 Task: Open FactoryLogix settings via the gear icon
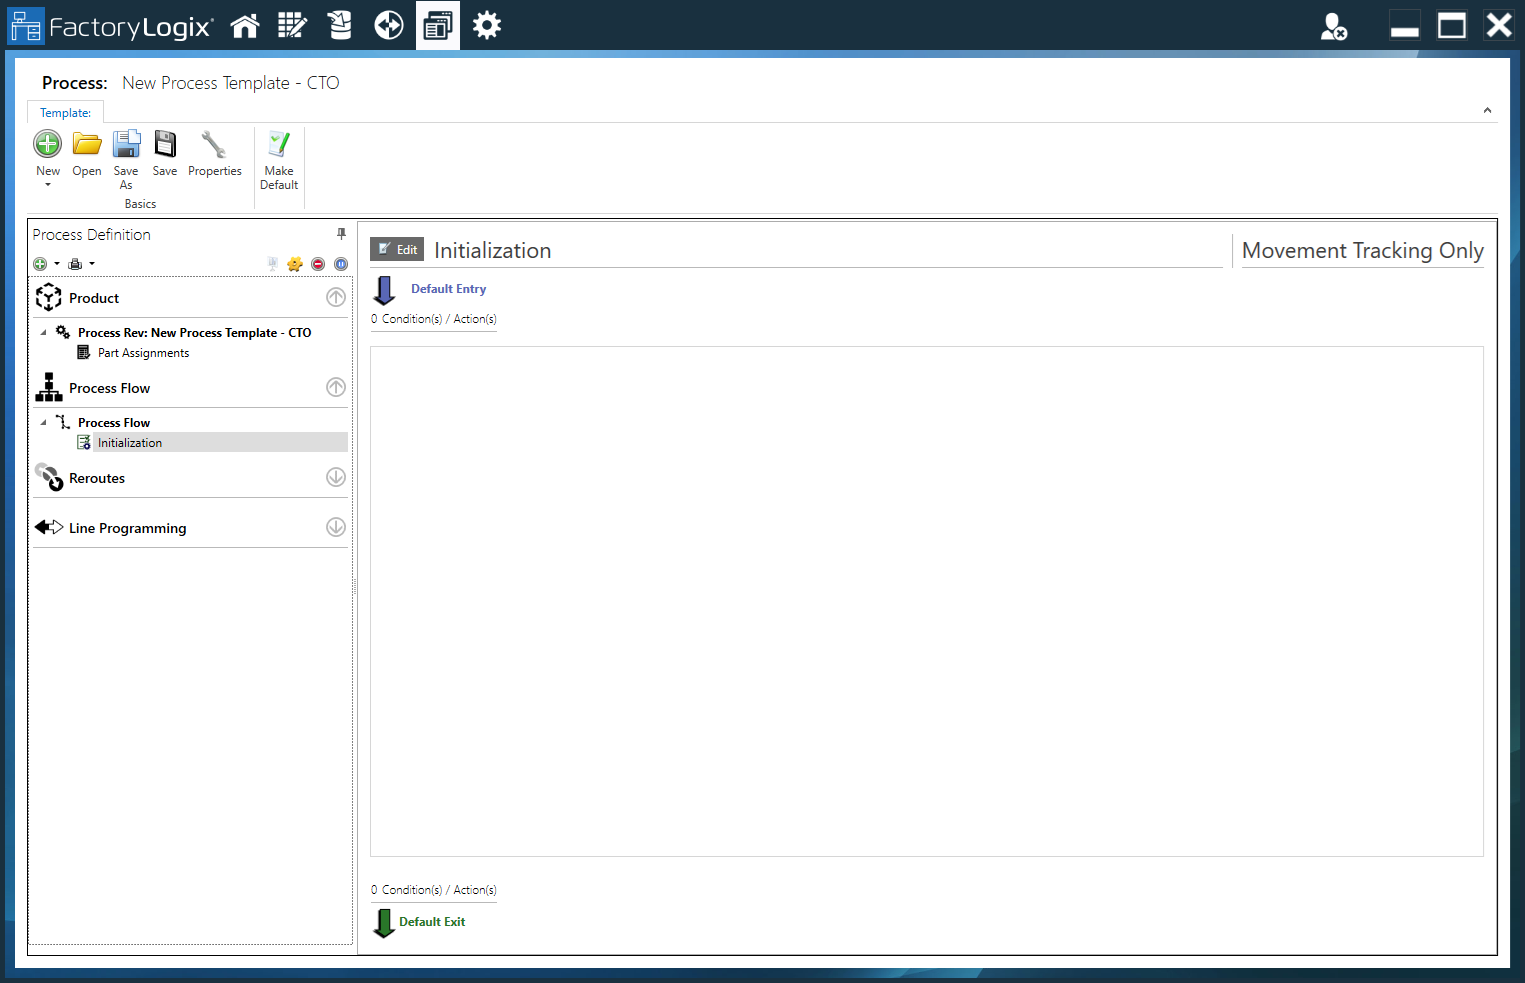click(x=487, y=25)
